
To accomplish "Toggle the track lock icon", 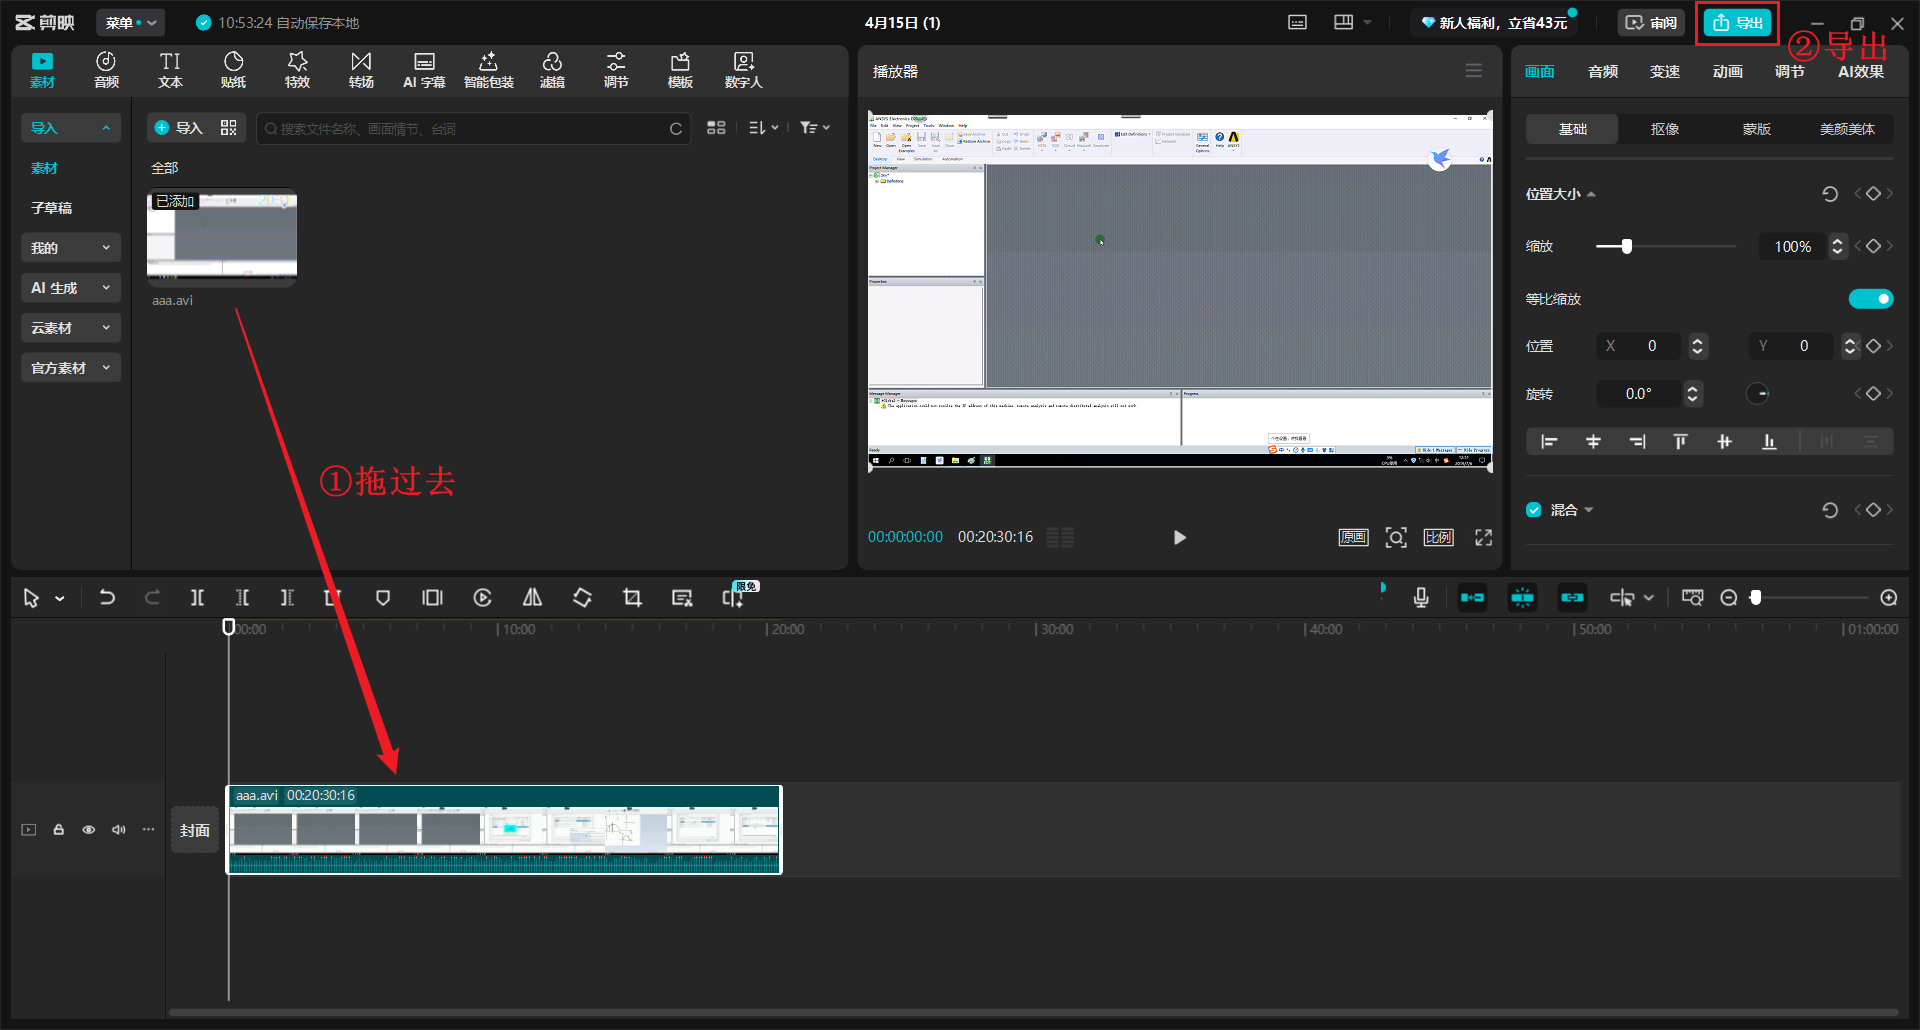I will point(58,829).
